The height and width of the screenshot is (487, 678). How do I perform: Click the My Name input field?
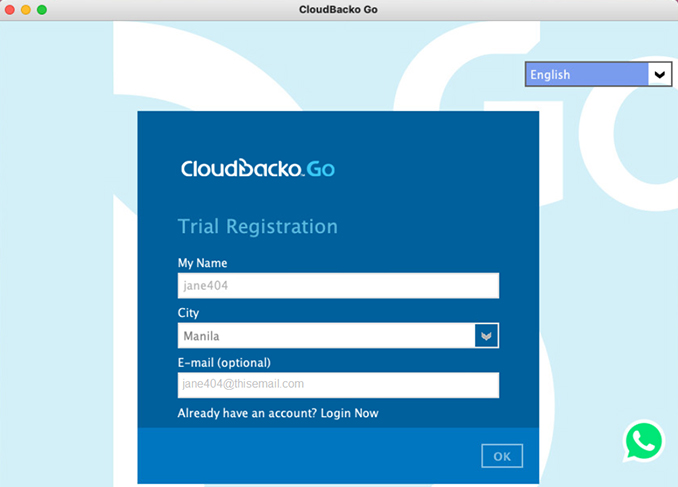(338, 285)
